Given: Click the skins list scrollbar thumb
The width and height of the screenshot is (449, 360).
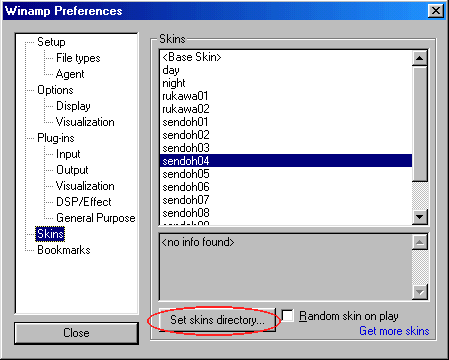Looking at the screenshot, I should [x=420, y=124].
